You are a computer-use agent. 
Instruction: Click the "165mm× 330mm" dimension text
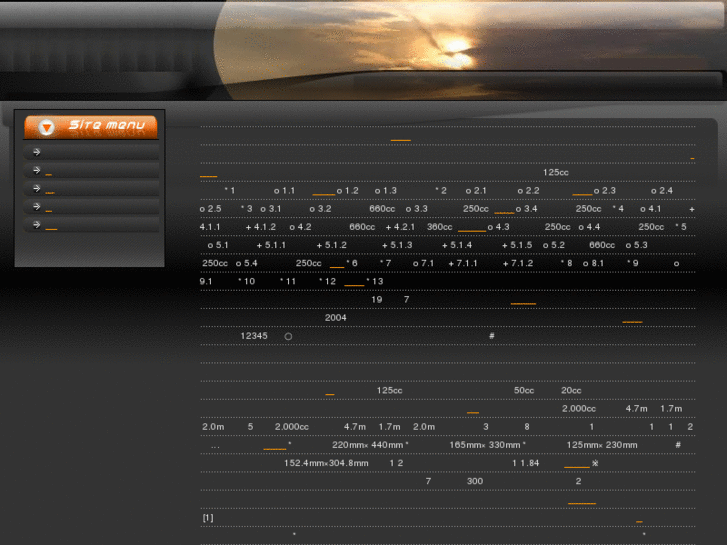[485, 445]
